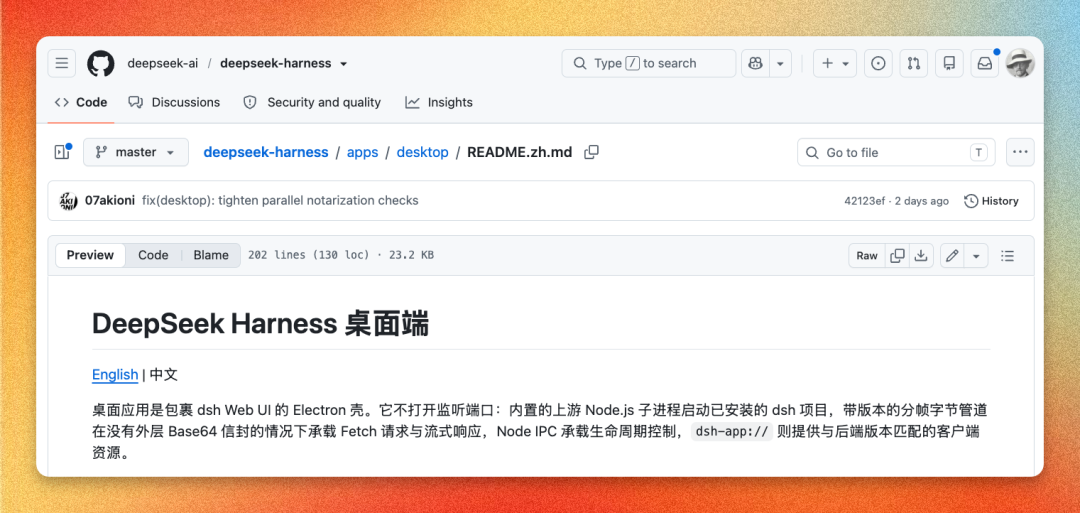This screenshot has height=513, width=1080.
Task: Open the Insights tab
Action: coord(439,103)
